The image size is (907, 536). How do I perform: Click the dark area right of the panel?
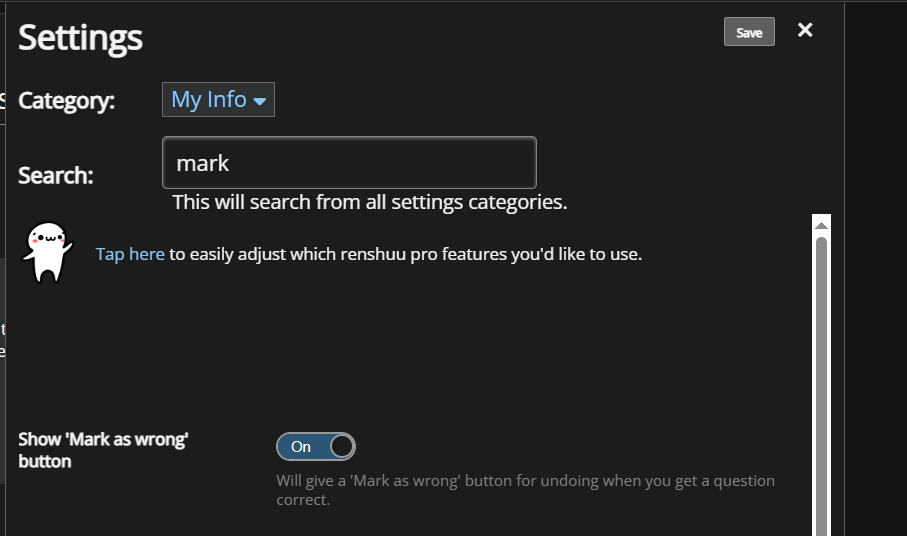(876, 266)
